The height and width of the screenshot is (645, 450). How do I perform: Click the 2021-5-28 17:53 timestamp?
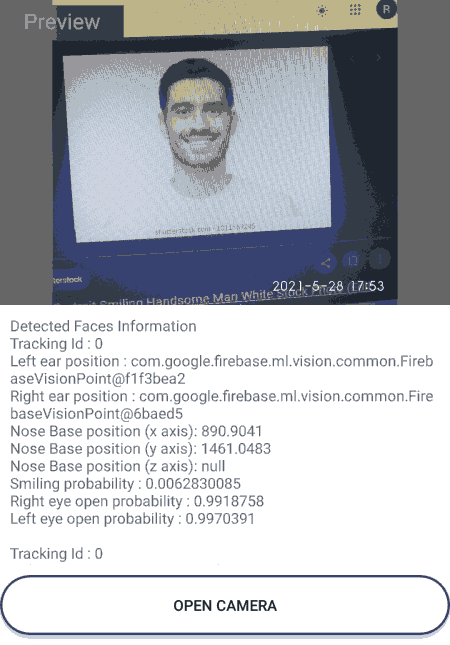click(x=328, y=286)
